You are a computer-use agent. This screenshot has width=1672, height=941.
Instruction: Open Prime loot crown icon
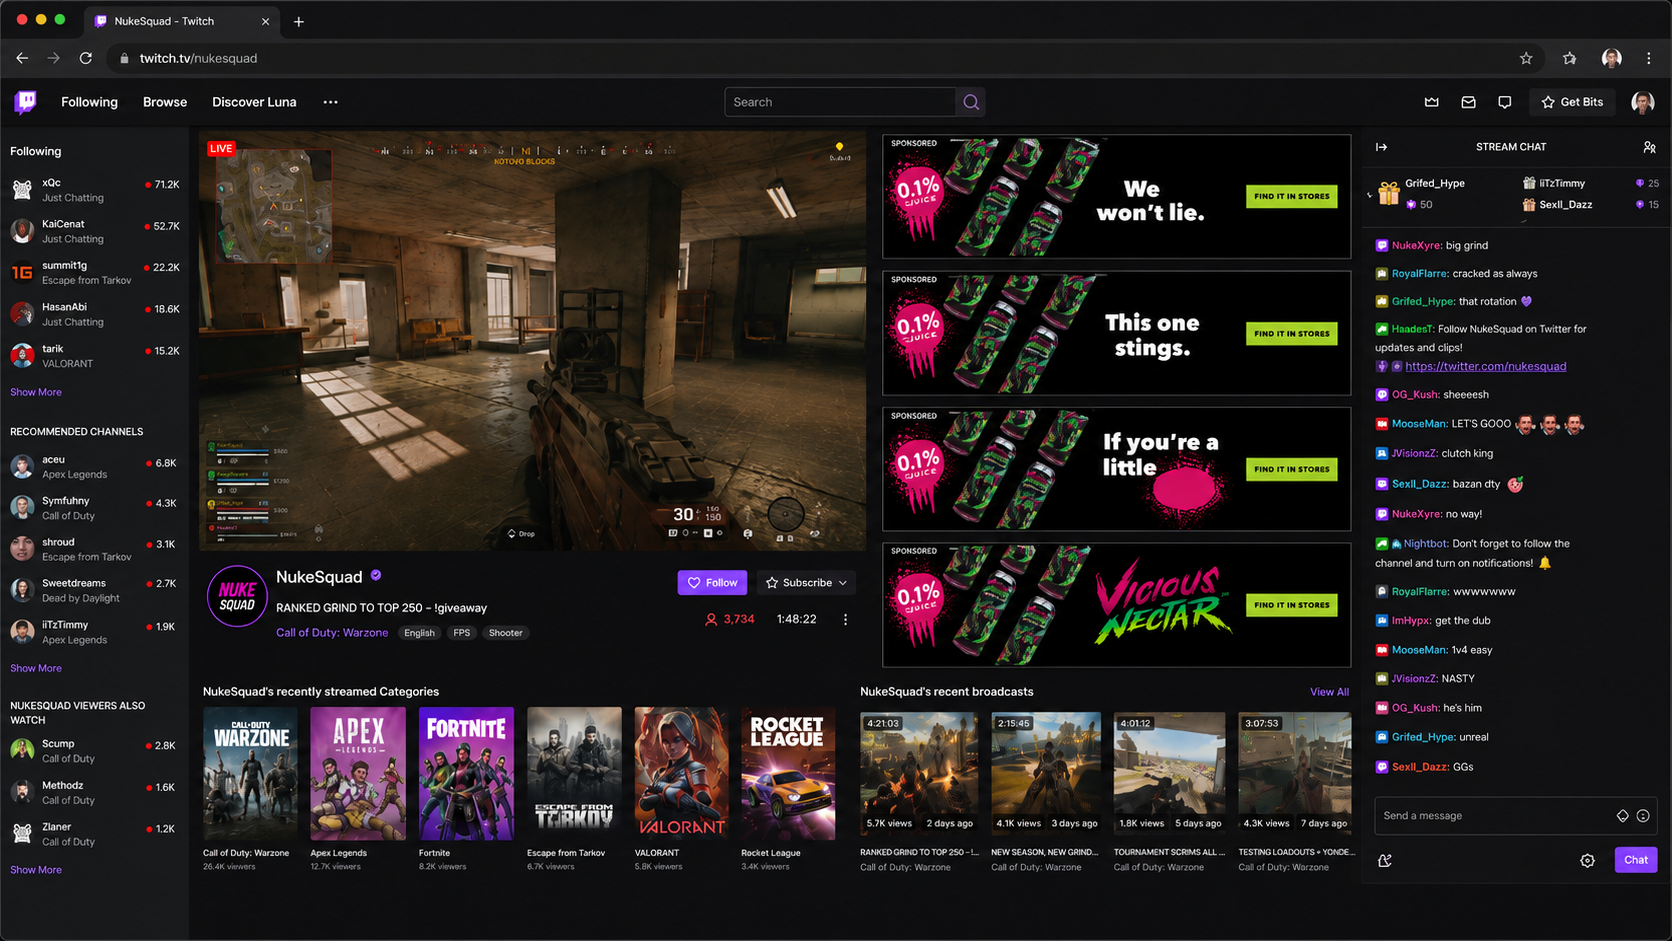(x=1432, y=102)
